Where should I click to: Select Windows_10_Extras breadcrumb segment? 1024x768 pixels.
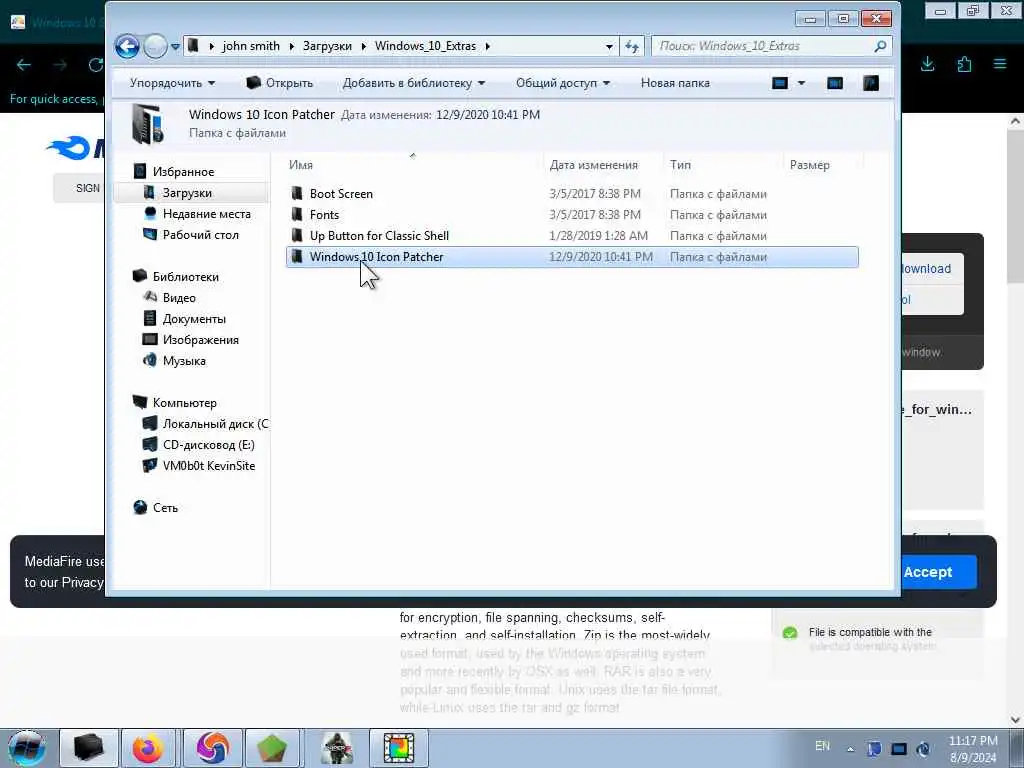click(425, 46)
